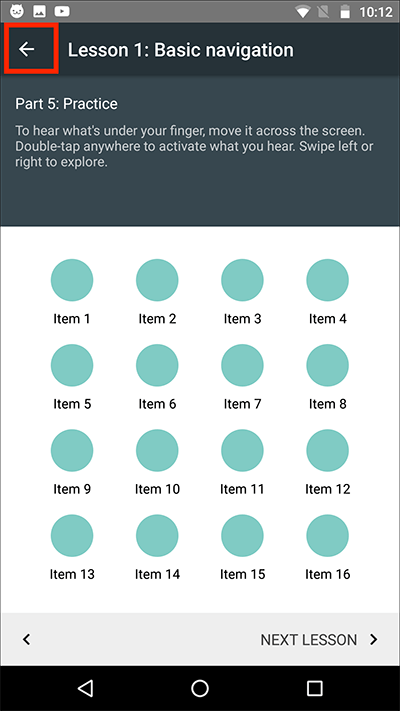Viewport: 400px width, 711px height.
Task: Click the Item 7 label
Action: tap(242, 404)
